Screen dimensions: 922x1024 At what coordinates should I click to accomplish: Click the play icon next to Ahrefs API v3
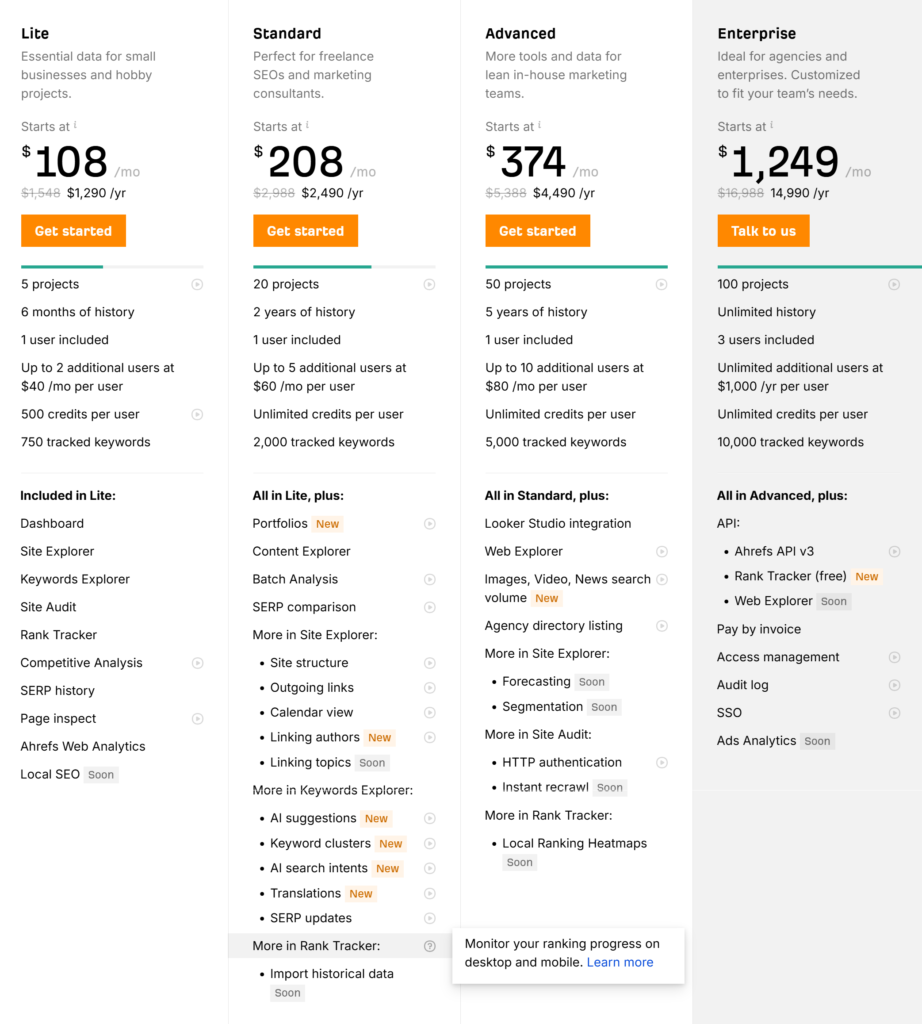coord(895,552)
